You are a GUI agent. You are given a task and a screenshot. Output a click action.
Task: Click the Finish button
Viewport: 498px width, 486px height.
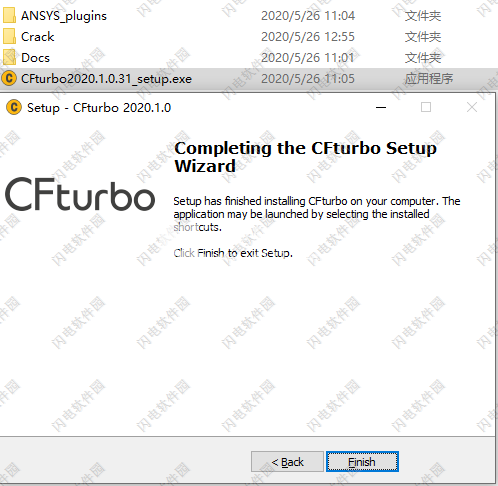tap(362, 462)
